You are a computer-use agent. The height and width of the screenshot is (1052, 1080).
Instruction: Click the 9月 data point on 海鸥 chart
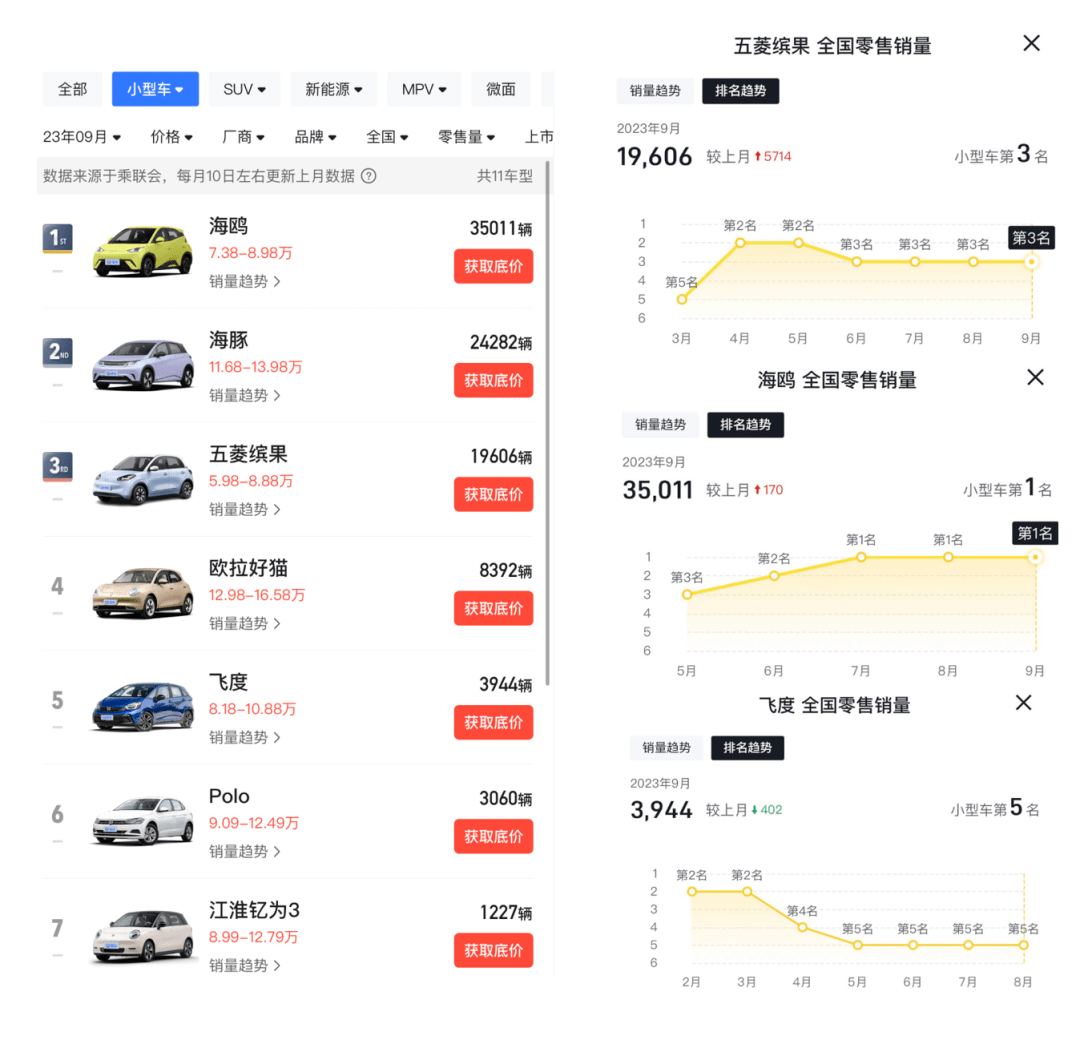pos(1036,557)
